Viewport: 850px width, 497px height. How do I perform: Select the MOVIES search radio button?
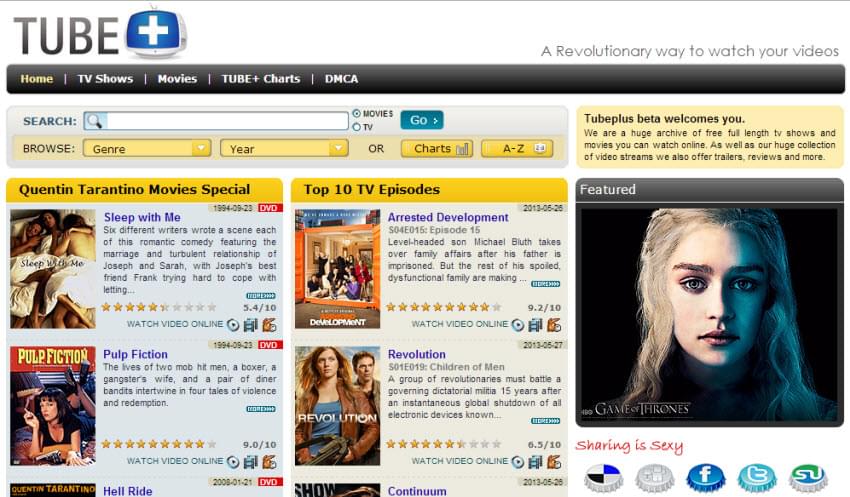coord(357,114)
